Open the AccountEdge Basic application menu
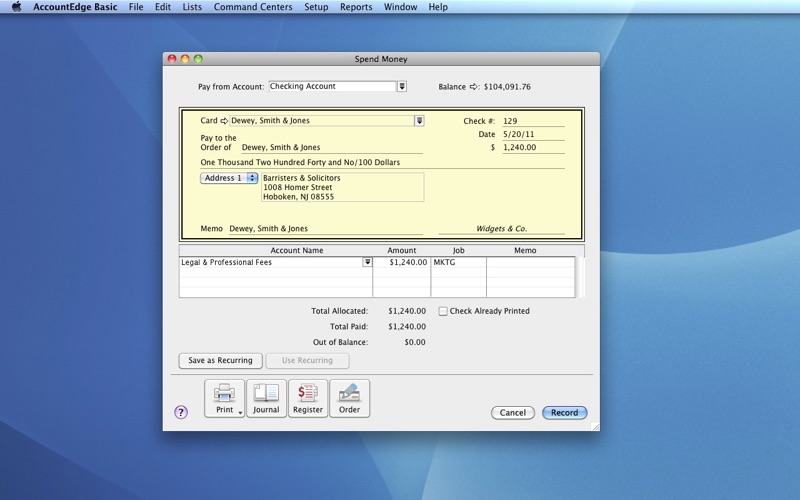The image size is (800, 500). [75, 7]
